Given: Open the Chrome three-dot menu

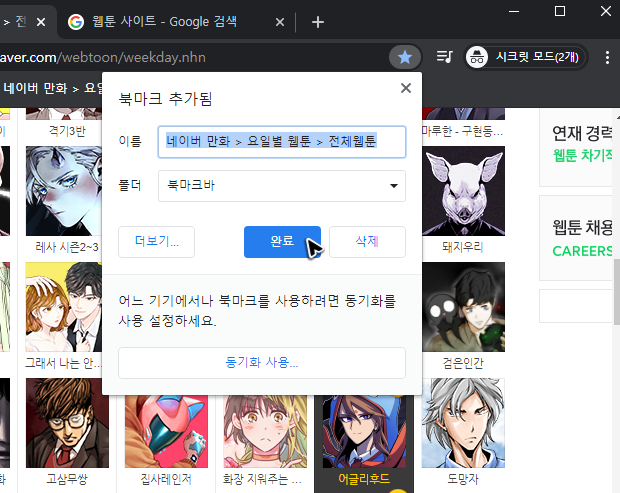Looking at the screenshot, I should [x=607, y=57].
